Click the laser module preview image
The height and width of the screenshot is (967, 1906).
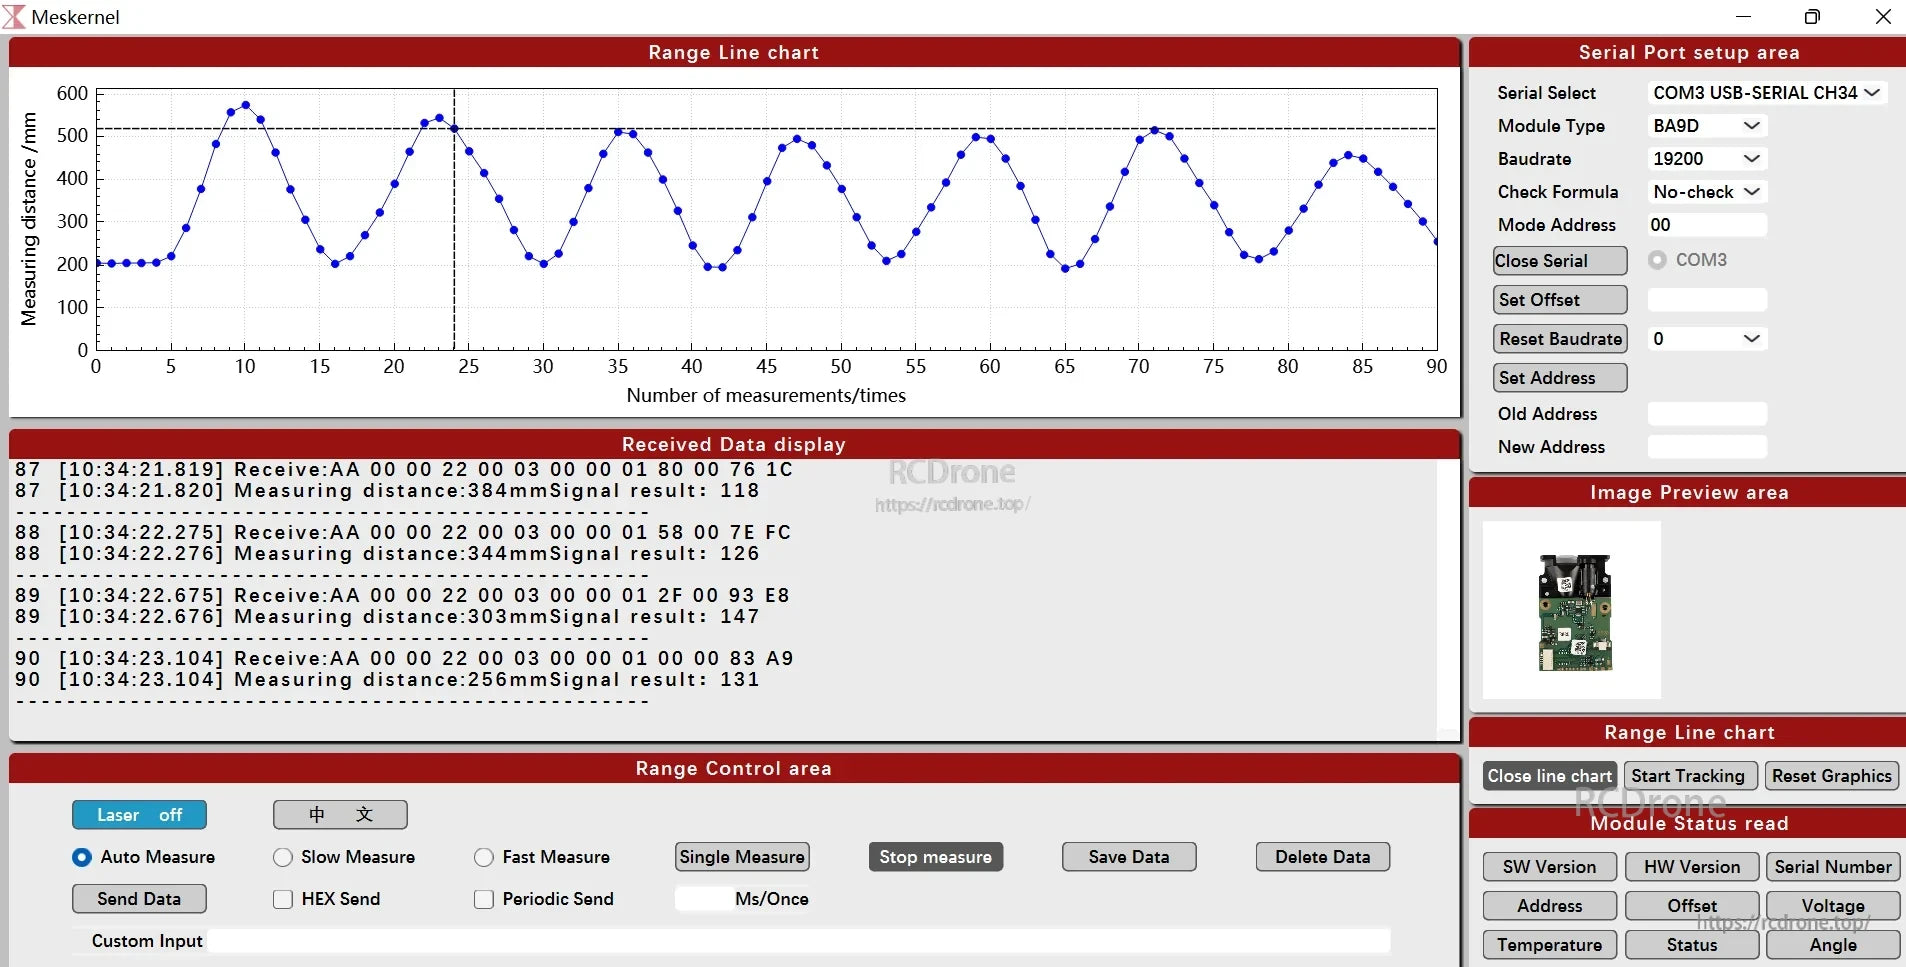pos(1573,611)
